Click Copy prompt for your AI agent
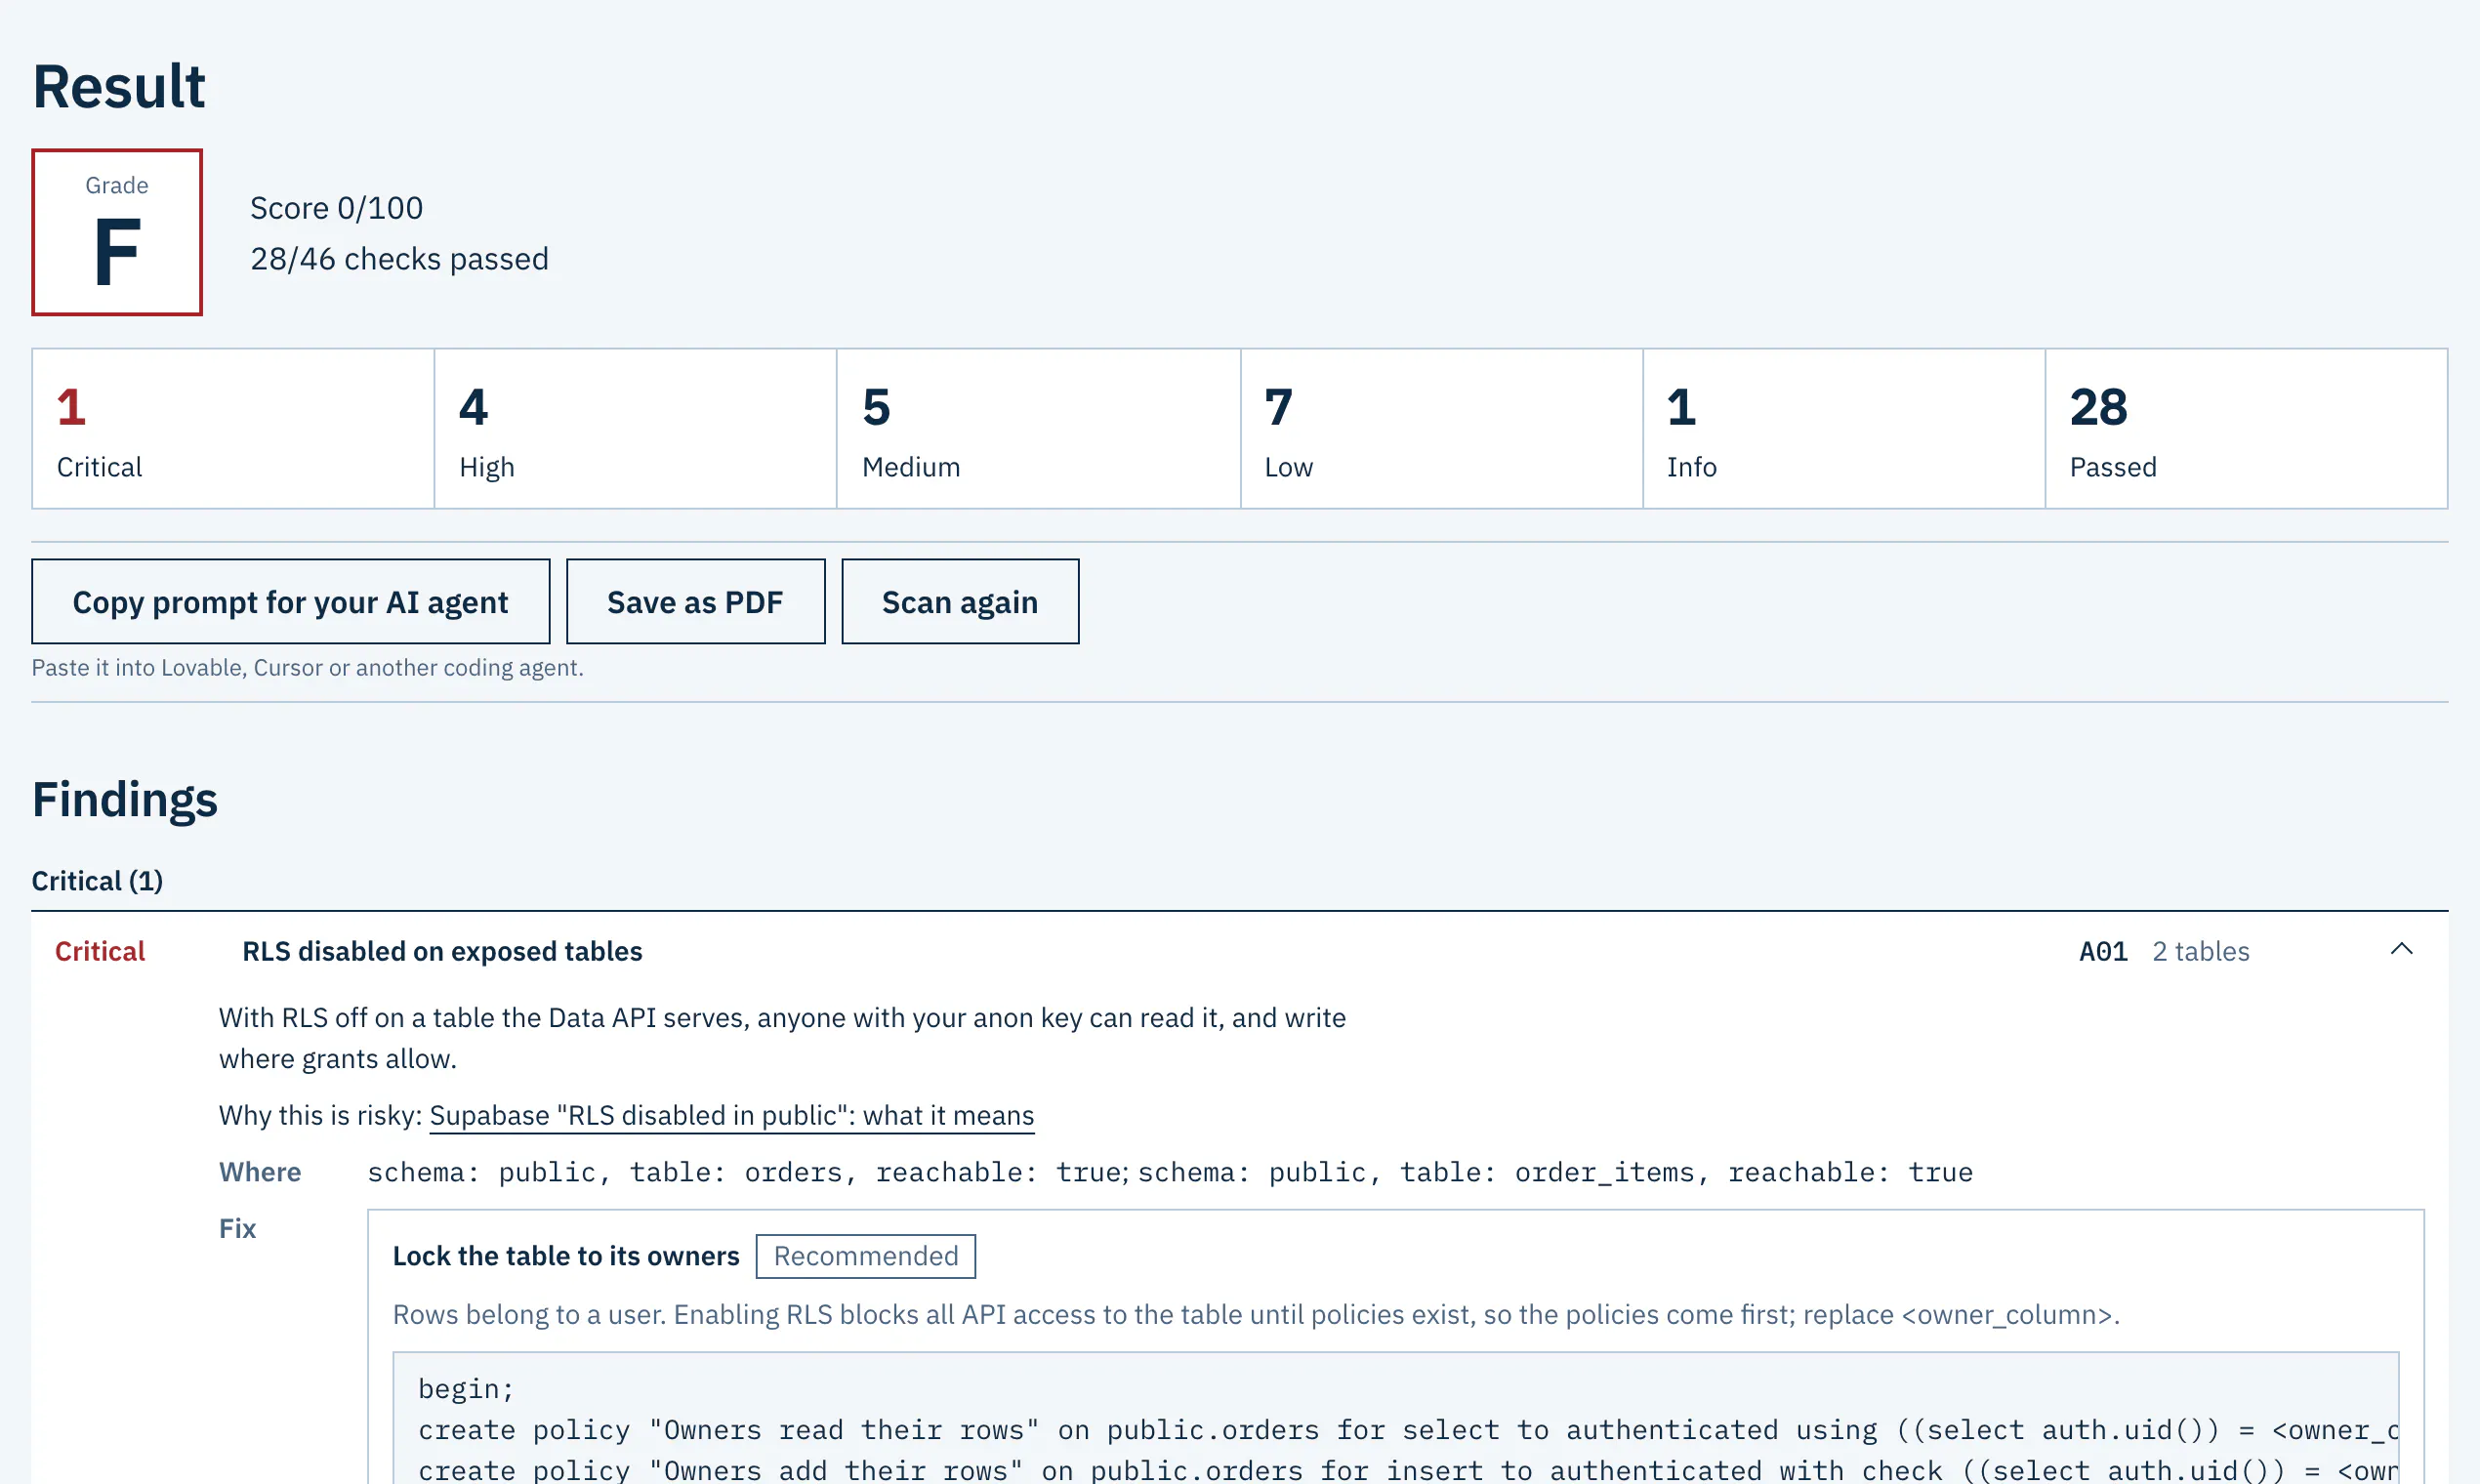 [x=290, y=602]
